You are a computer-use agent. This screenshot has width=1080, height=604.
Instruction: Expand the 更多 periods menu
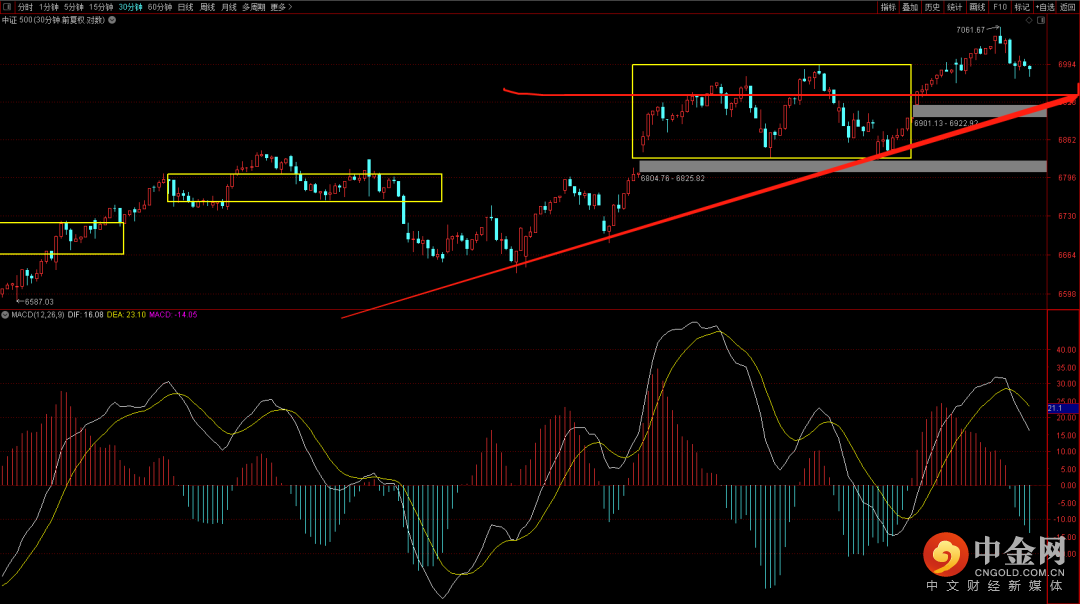[x=280, y=7]
